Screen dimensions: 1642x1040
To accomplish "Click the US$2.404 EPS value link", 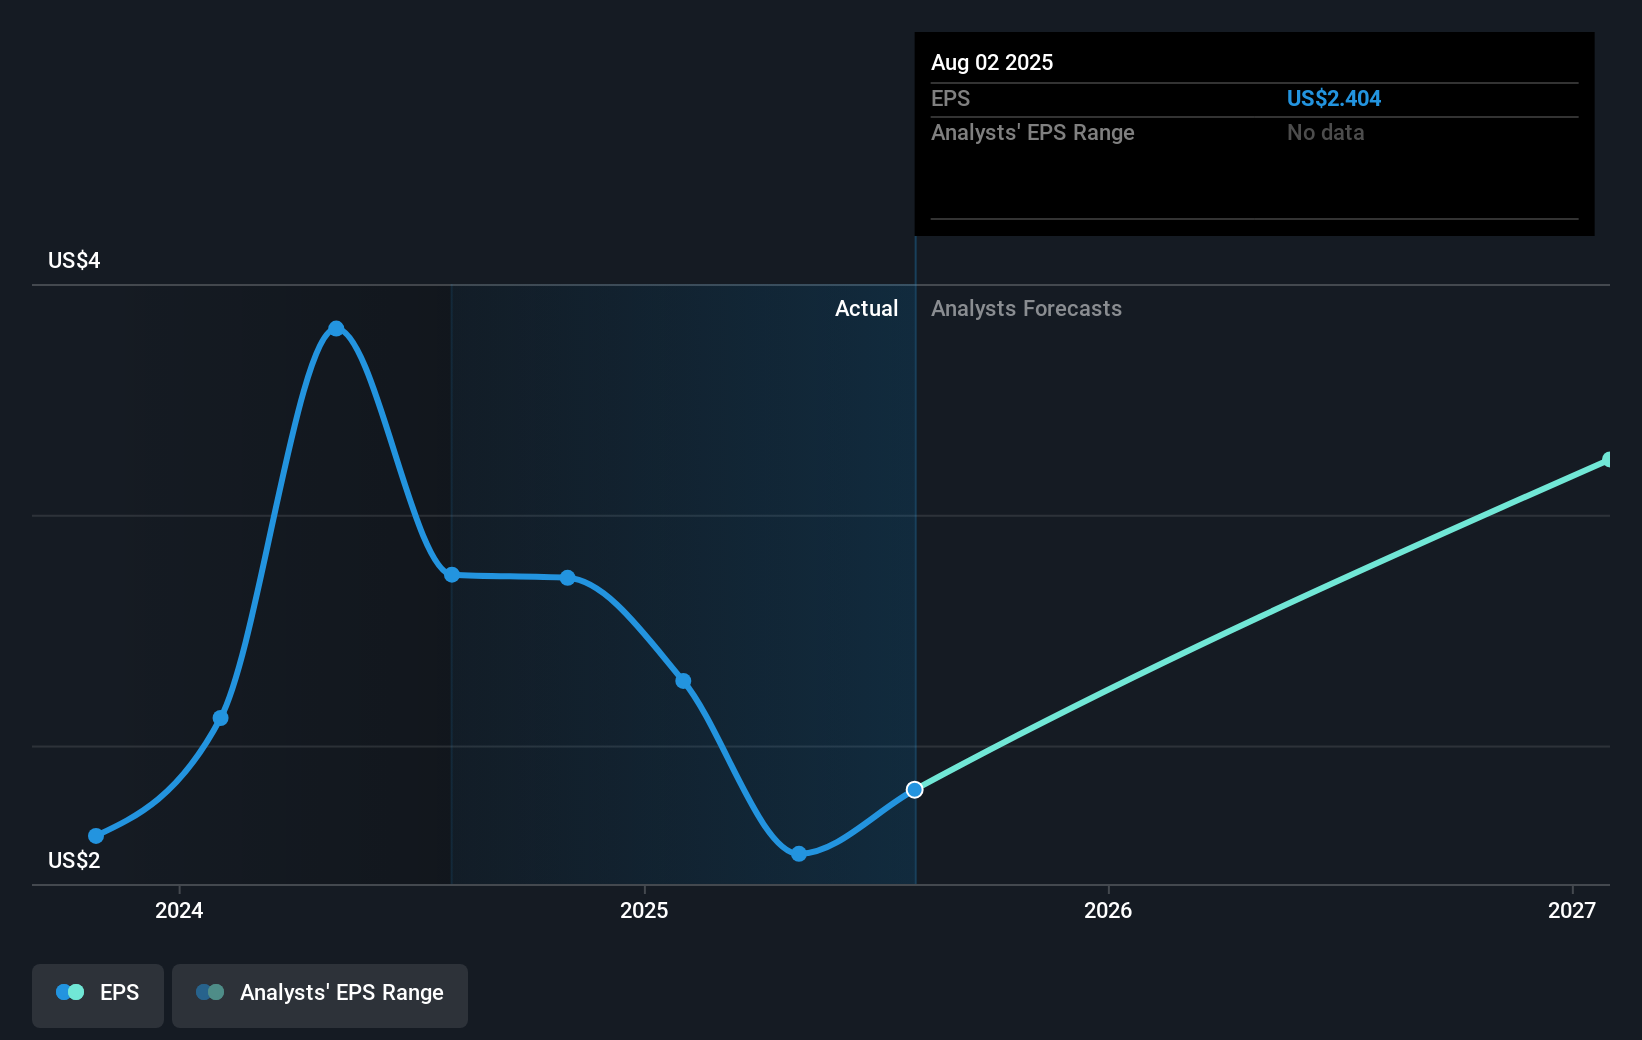I will click(1334, 98).
